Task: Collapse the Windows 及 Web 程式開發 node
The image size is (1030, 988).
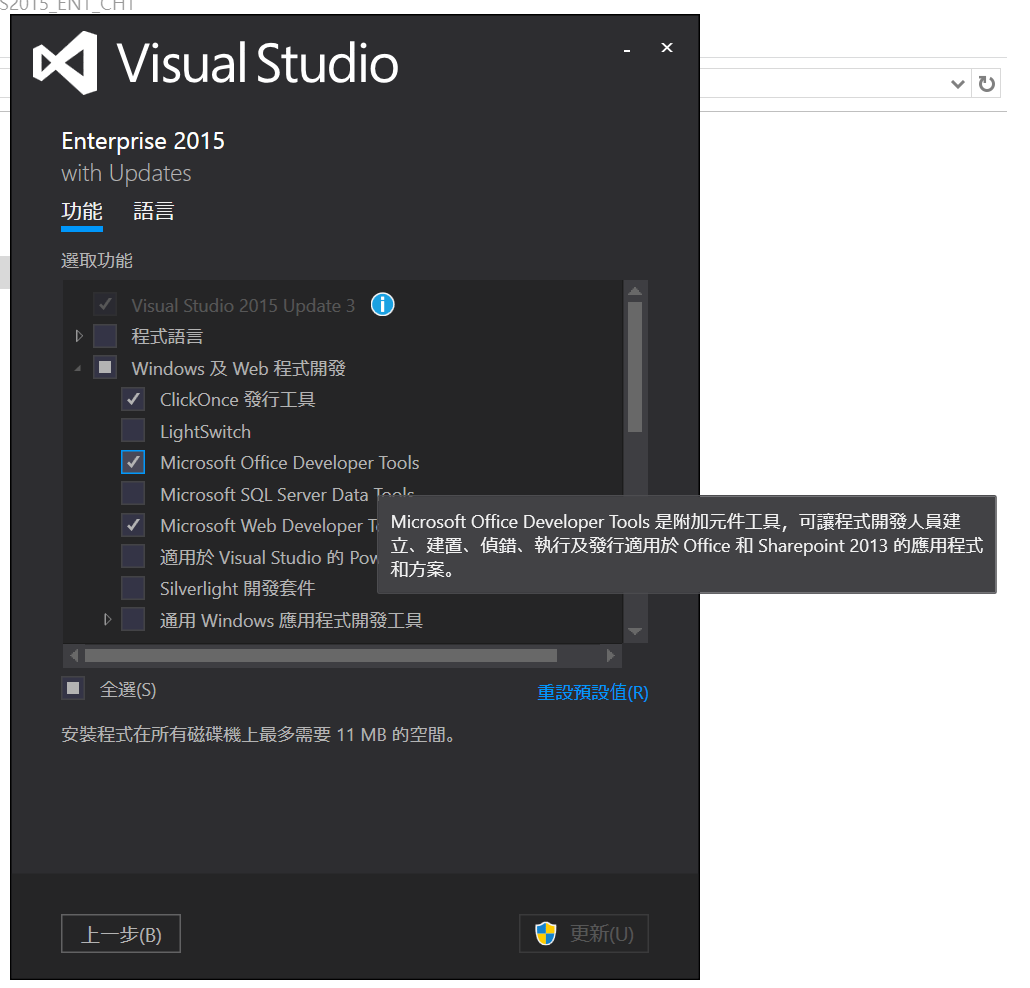Action: pos(79,367)
